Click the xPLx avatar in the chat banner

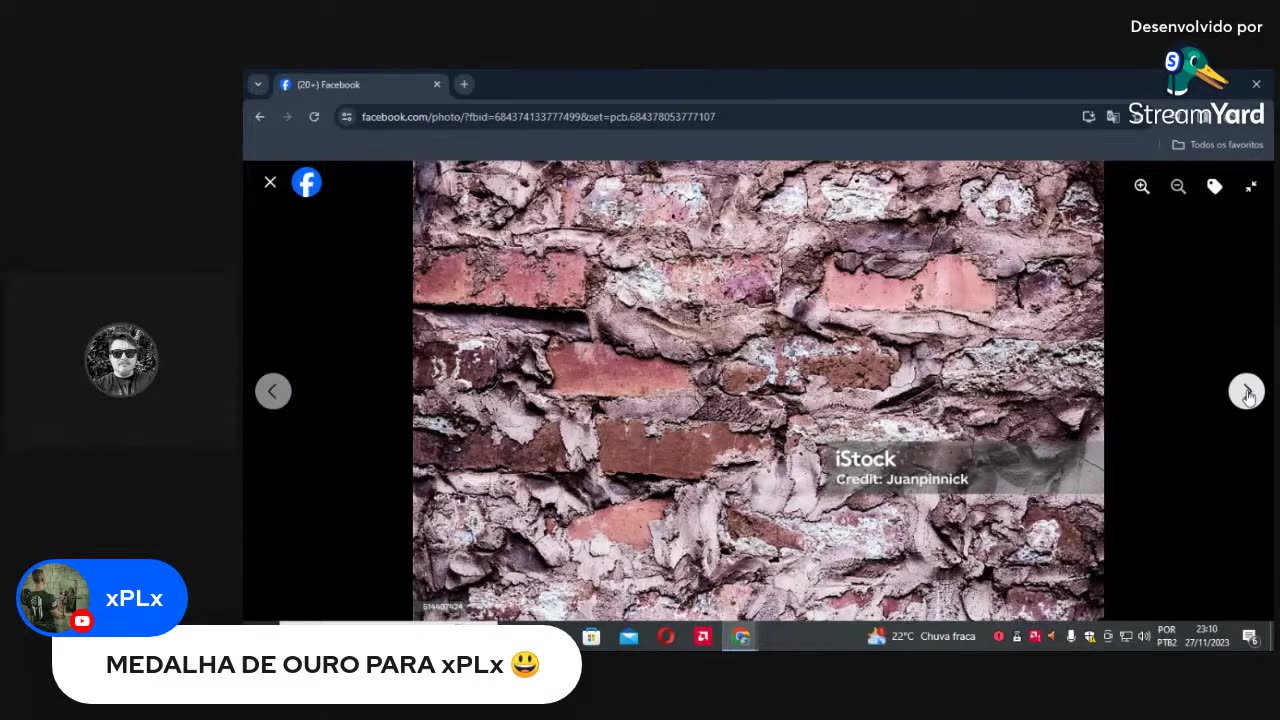[54, 598]
